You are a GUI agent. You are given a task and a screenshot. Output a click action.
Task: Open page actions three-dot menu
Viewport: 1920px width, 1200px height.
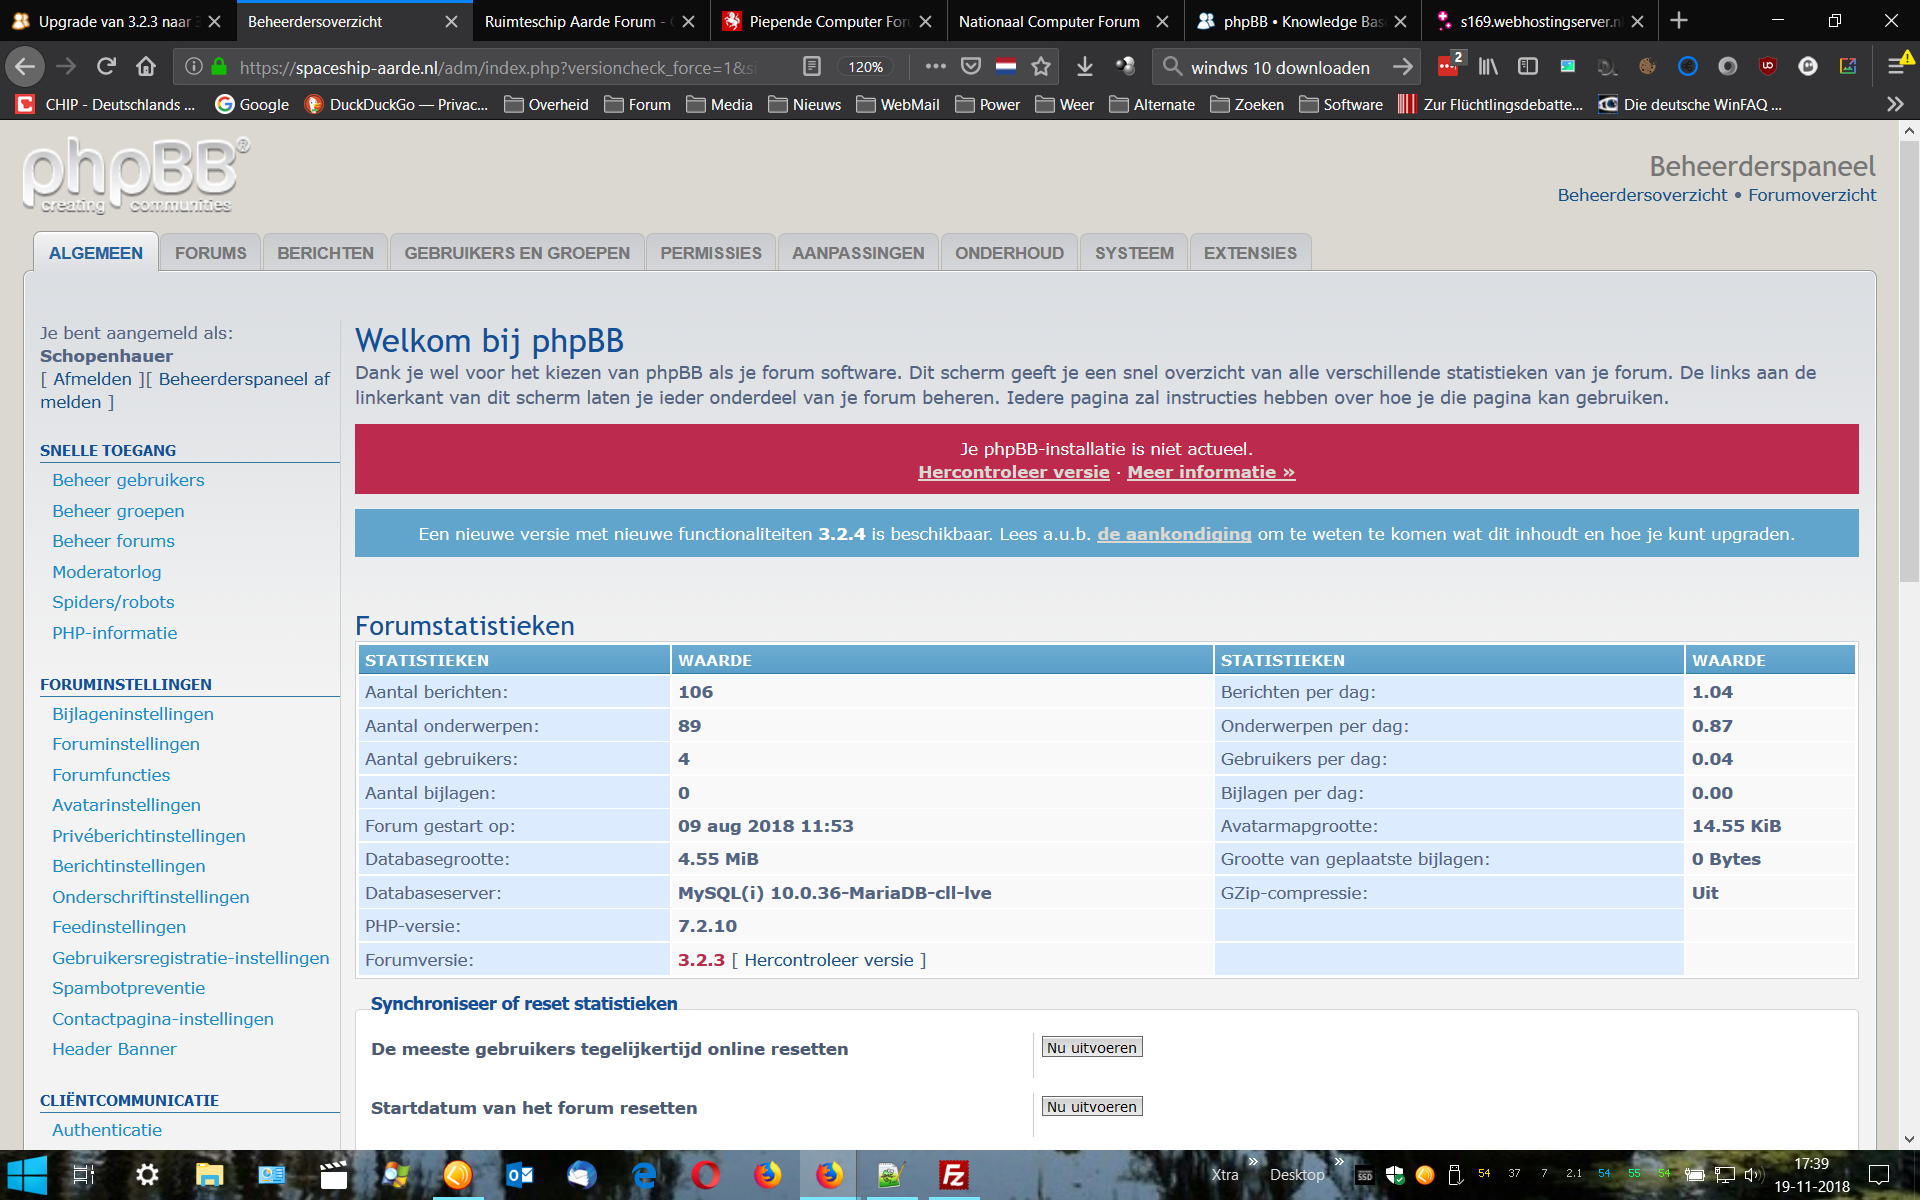[x=935, y=67]
